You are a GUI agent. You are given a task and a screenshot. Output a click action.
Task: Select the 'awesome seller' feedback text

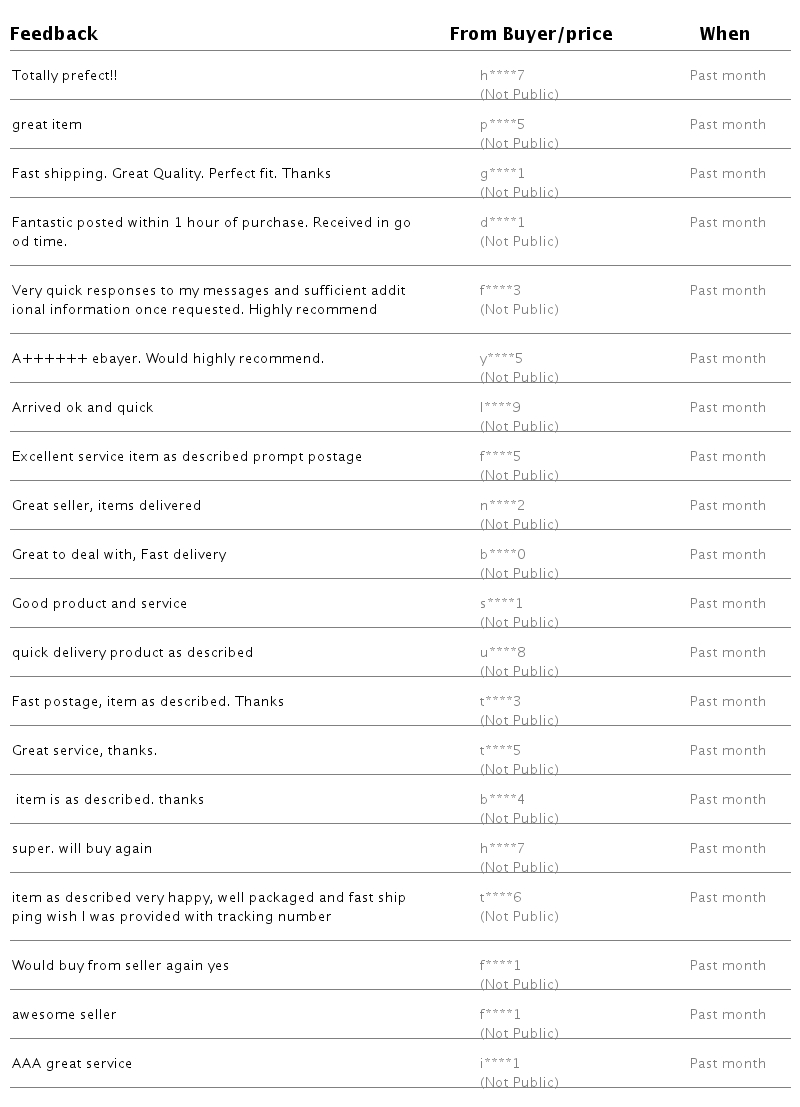[64, 1015]
